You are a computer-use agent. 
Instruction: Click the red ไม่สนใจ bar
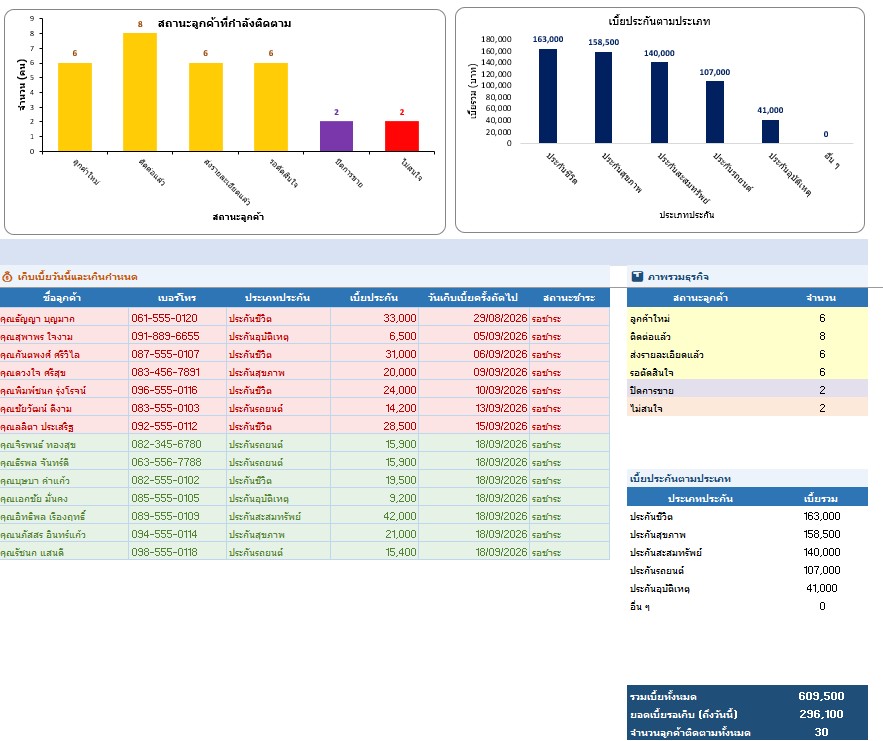pos(402,136)
